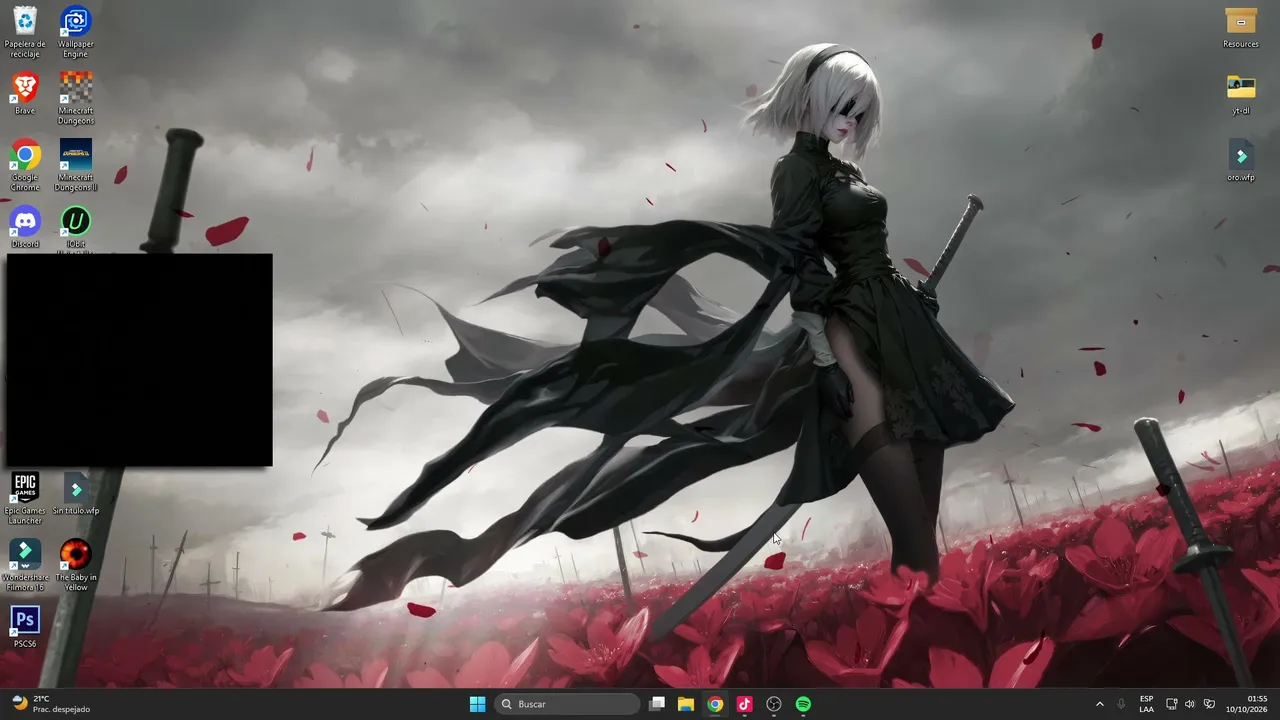The width and height of the screenshot is (1280, 720).
Task: Select the Wondershare Filmora desktop shortcut
Action: (x=25, y=565)
